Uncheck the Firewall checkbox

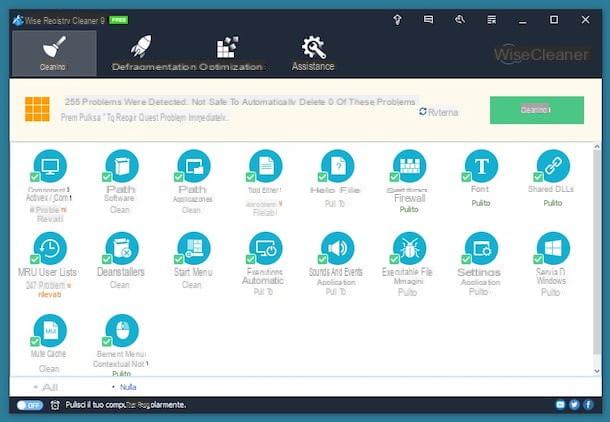click(394, 177)
